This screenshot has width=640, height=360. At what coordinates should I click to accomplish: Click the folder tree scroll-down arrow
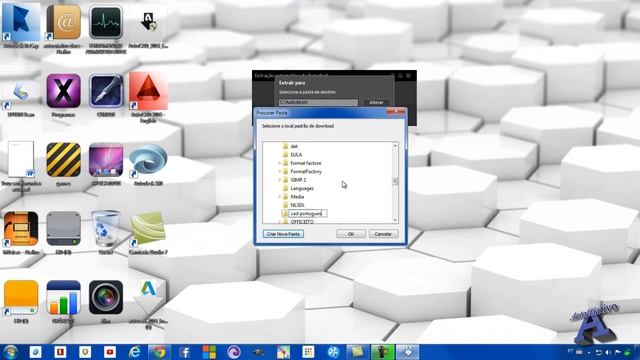coord(395,220)
